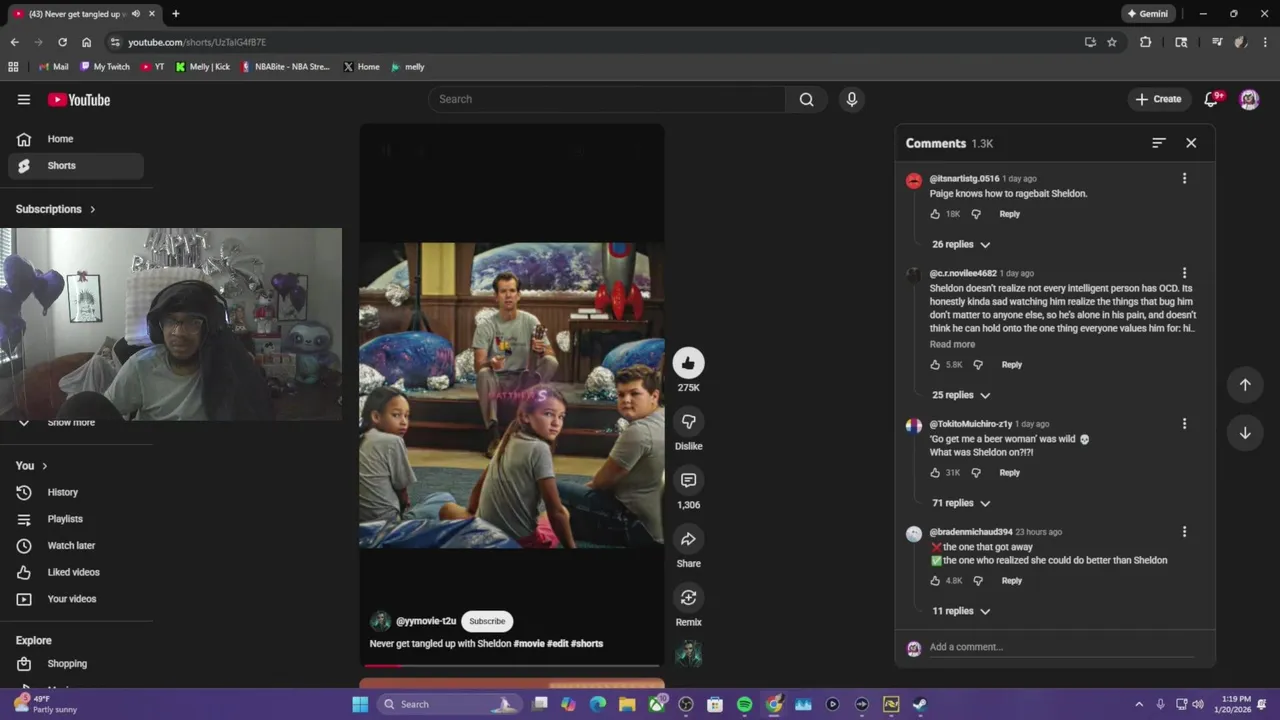Image resolution: width=1280 pixels, height=720 pixels.
Task: Click the Create button
Action: point(1159,99)
